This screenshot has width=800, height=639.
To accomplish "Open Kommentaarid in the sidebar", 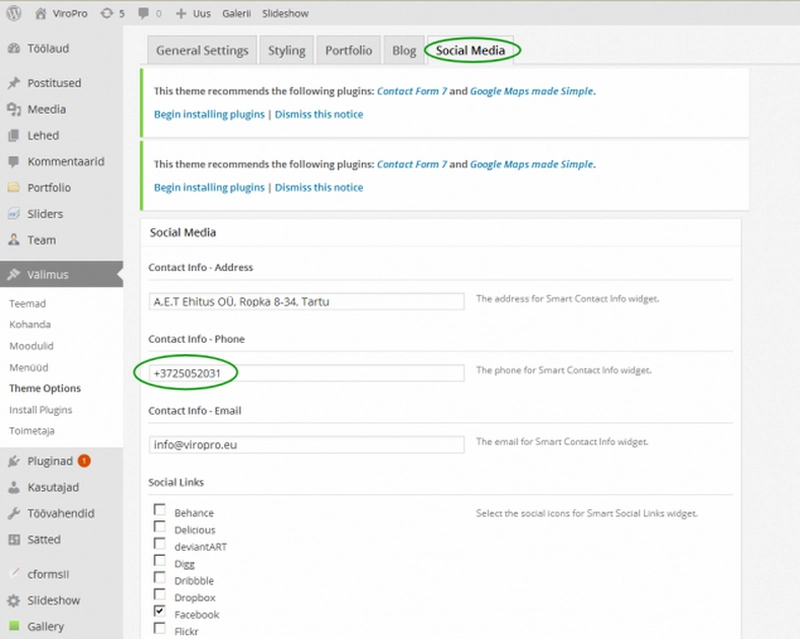I will coord(65,161).
